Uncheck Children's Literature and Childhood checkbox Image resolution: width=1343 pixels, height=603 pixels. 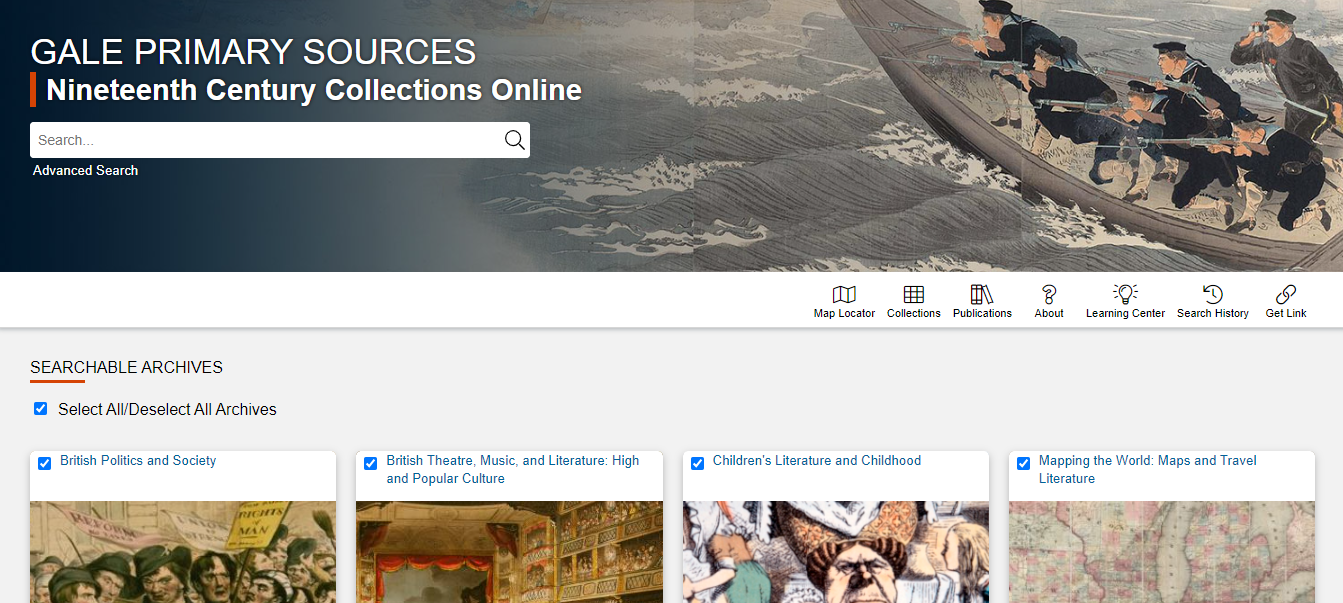pyautogui.click(x=698, y=463)
